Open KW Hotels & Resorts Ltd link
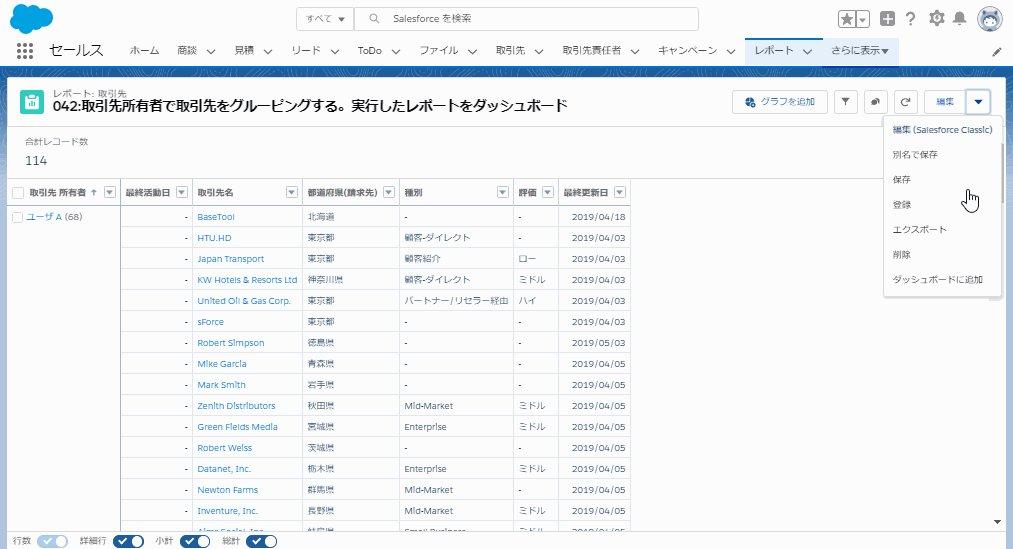This screenshot has width=1013, height=549. (x=247, y=280)
